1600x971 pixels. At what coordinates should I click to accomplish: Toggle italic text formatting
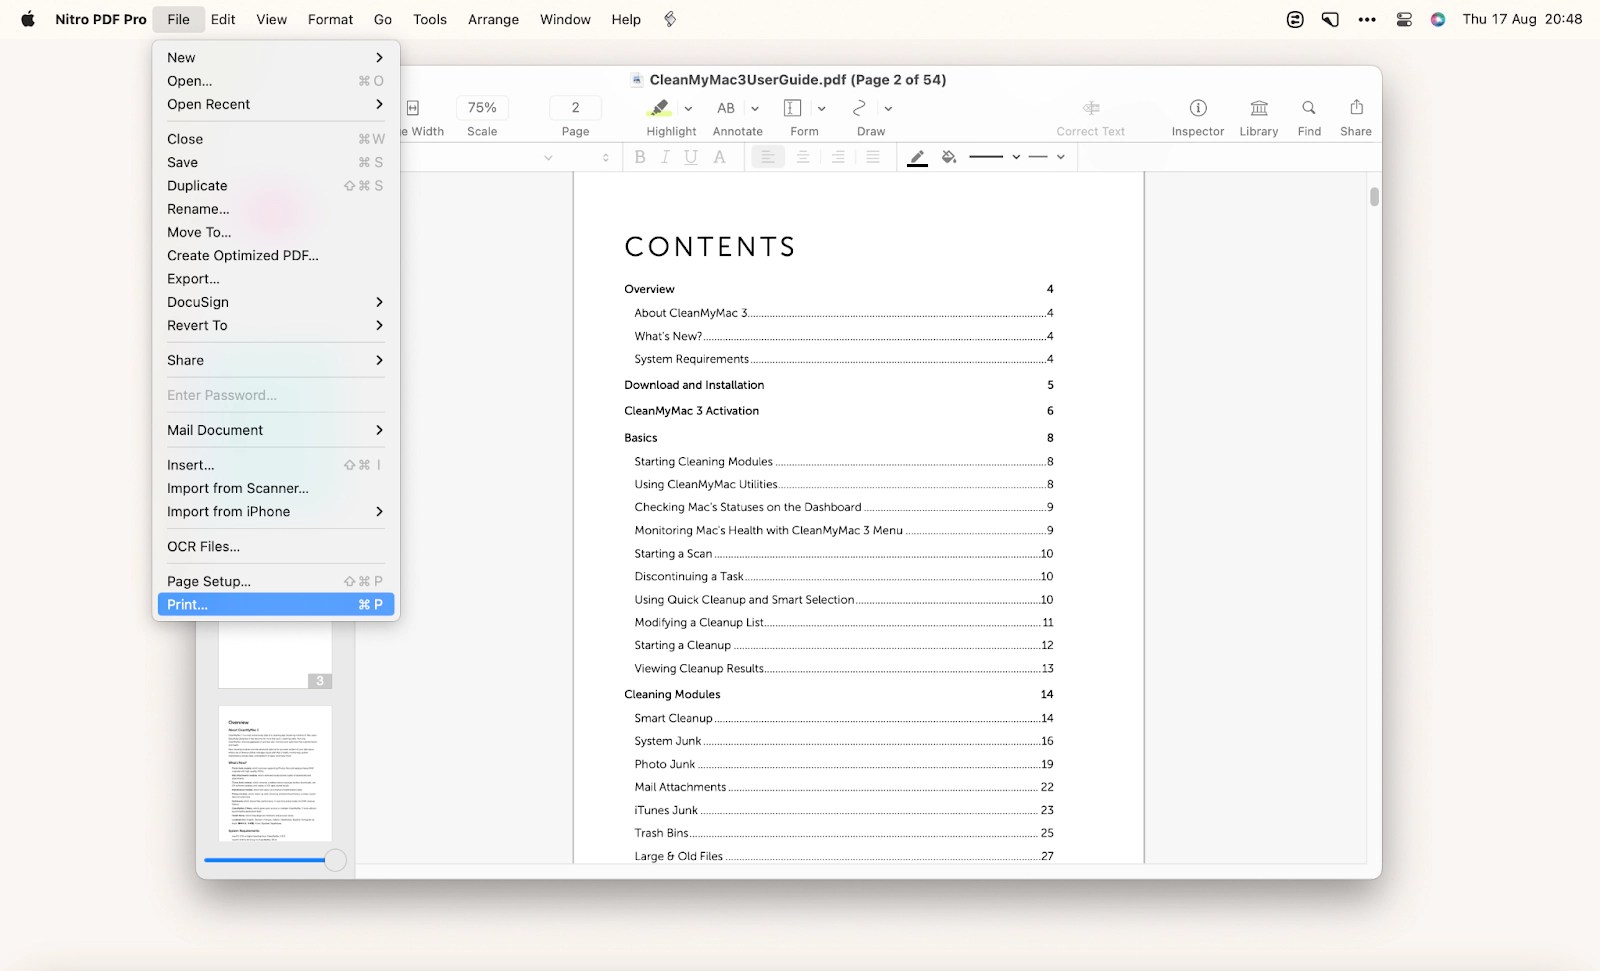[x=664, y=157]
